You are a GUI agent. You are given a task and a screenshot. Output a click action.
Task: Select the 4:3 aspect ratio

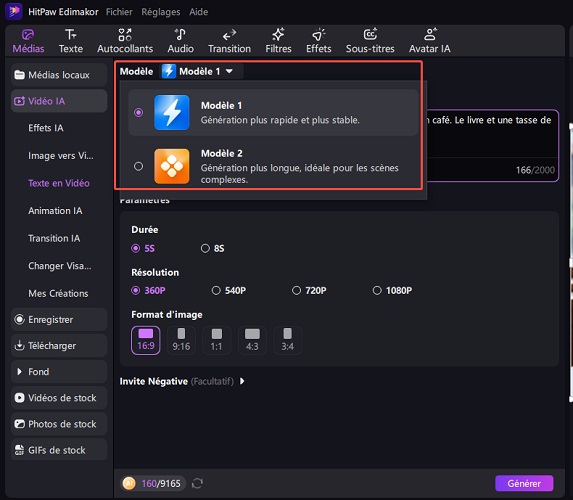[x=252, y=340]
